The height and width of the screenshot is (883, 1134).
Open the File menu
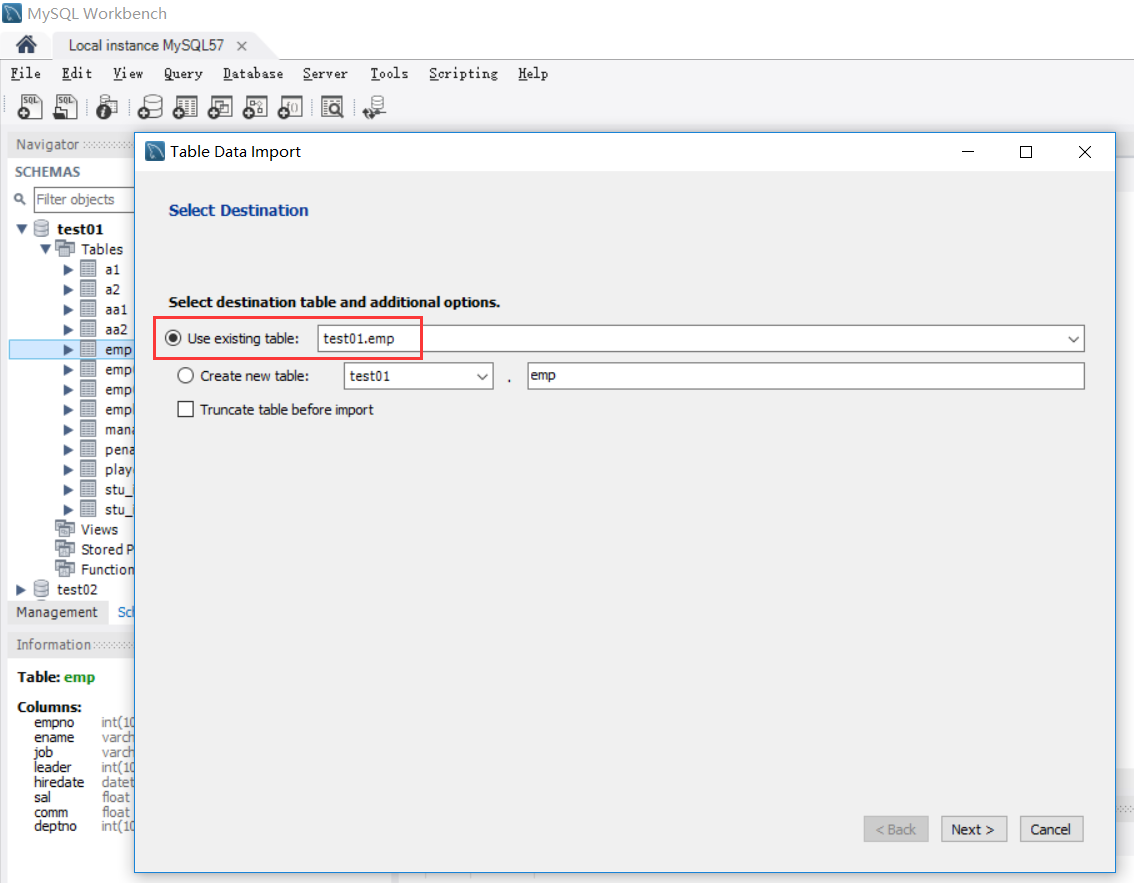click(25, 73)
